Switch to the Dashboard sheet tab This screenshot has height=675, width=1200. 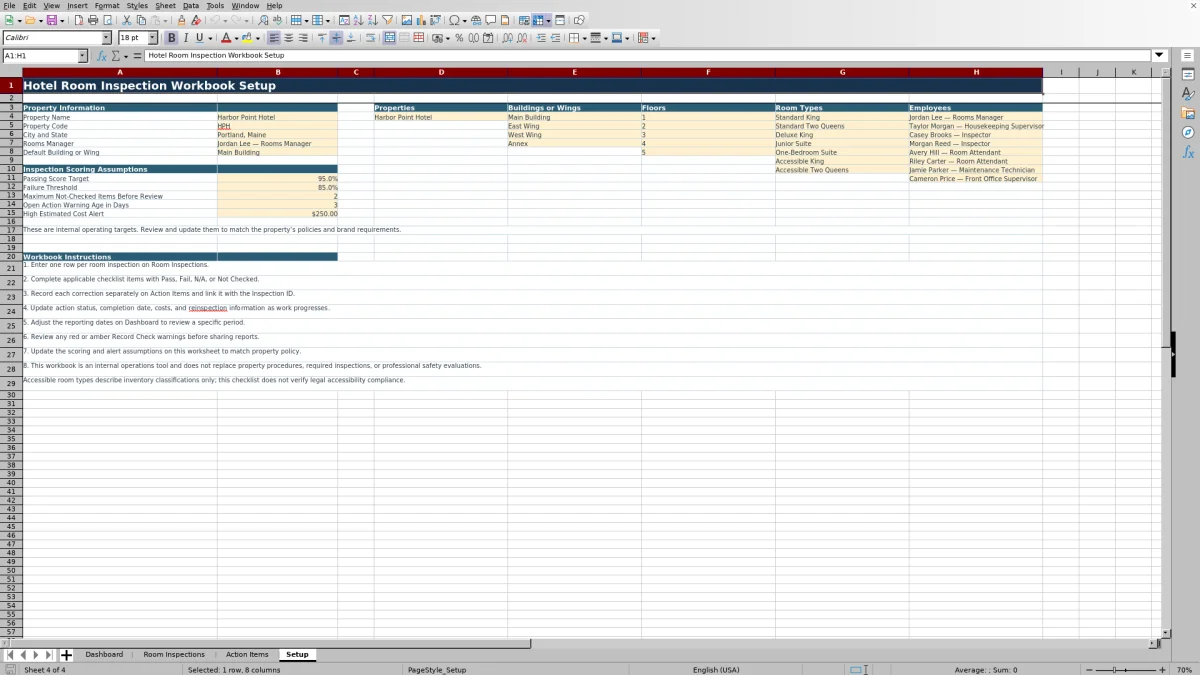(x=104, y=654)
